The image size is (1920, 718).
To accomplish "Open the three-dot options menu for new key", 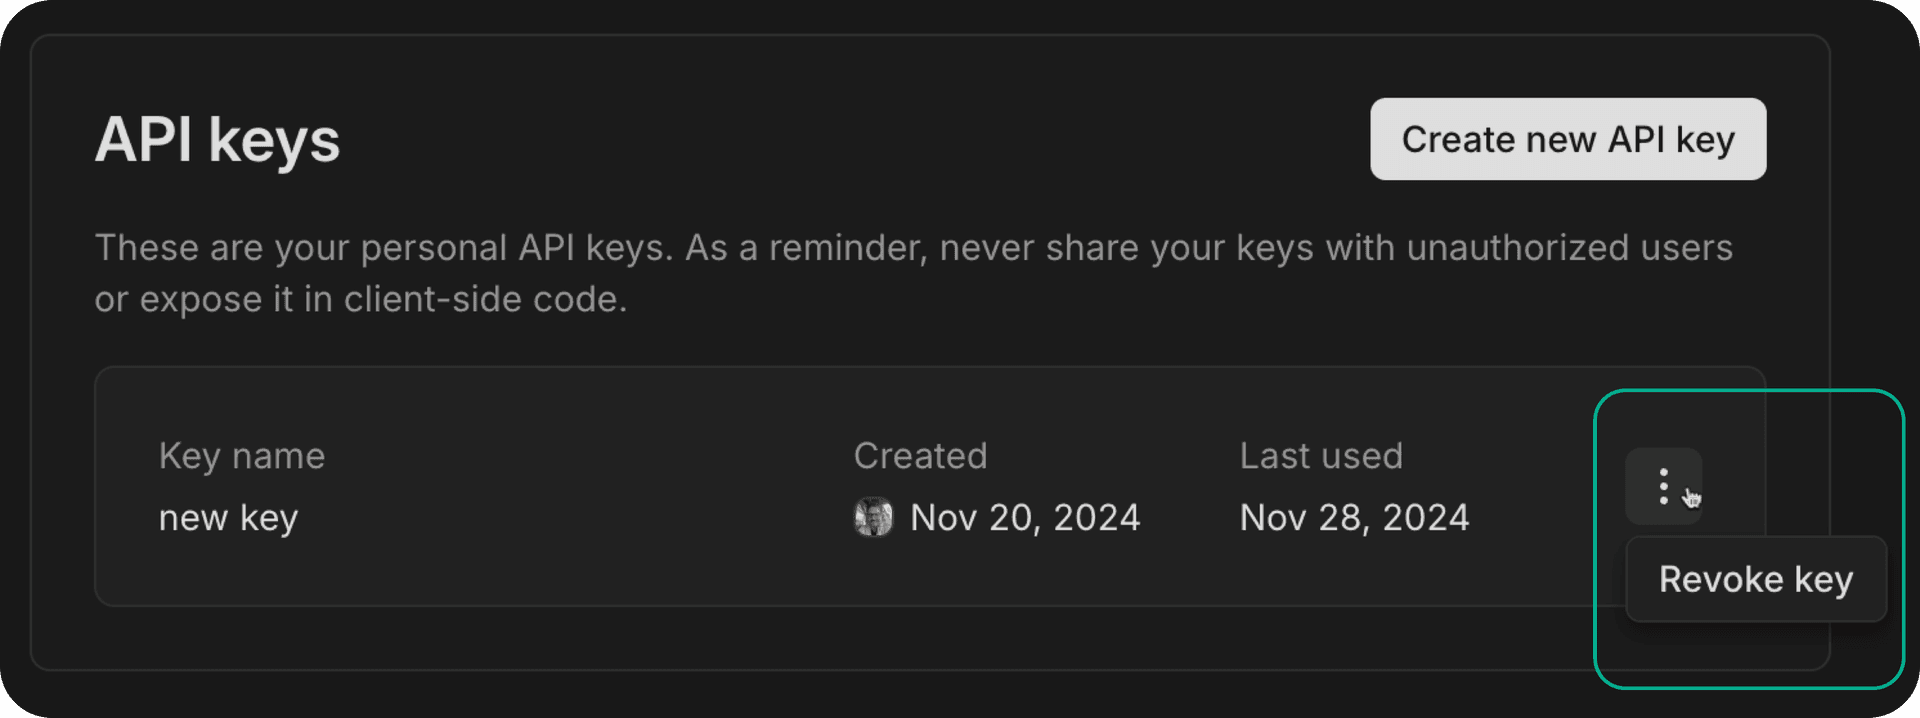I will pos(1663,486).
